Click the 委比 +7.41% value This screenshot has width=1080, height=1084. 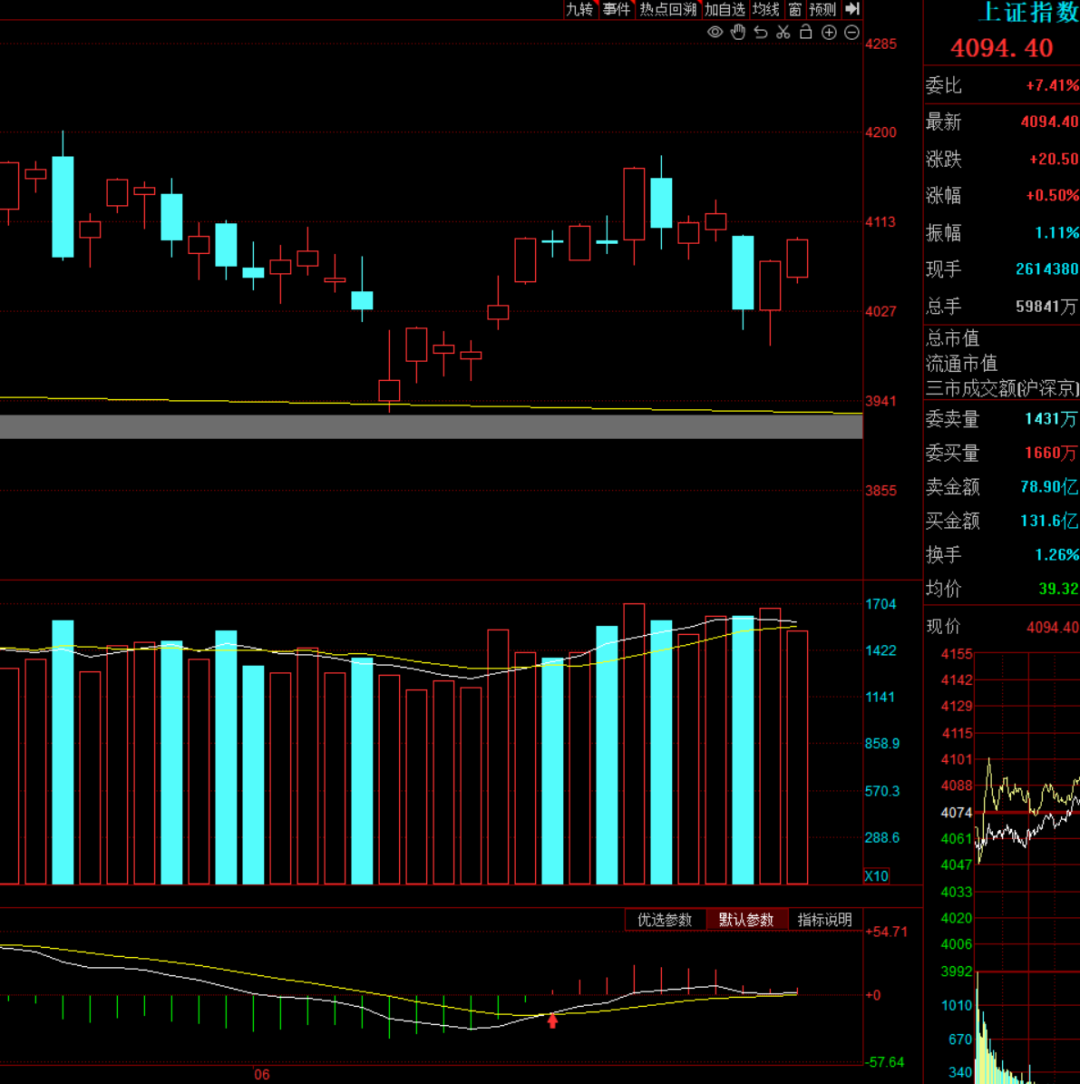(x=1052, y=86)
